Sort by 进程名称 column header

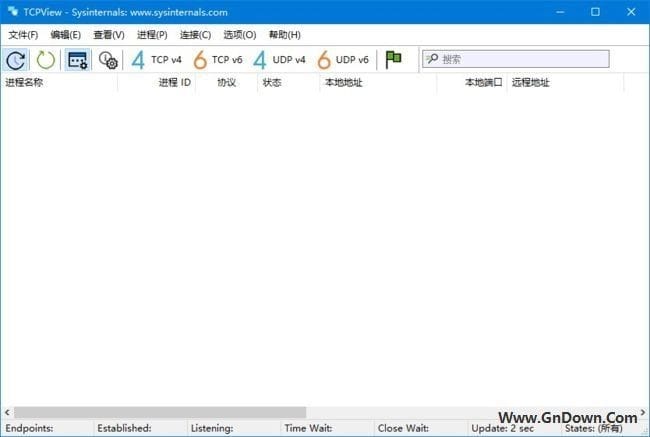pos(59,83)
